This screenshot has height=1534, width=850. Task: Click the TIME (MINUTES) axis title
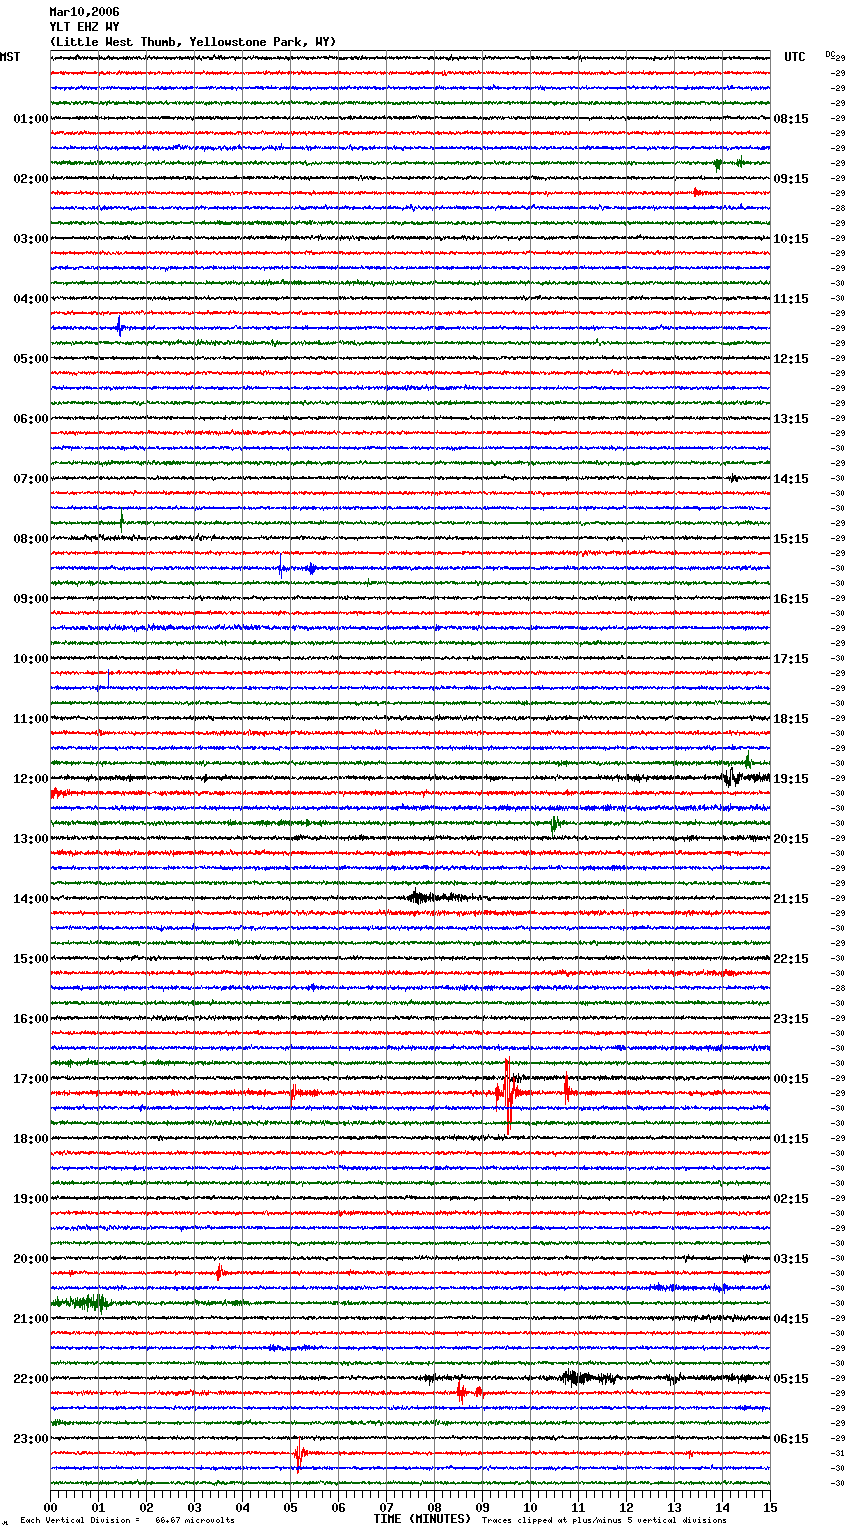[x=422, y=1519]
